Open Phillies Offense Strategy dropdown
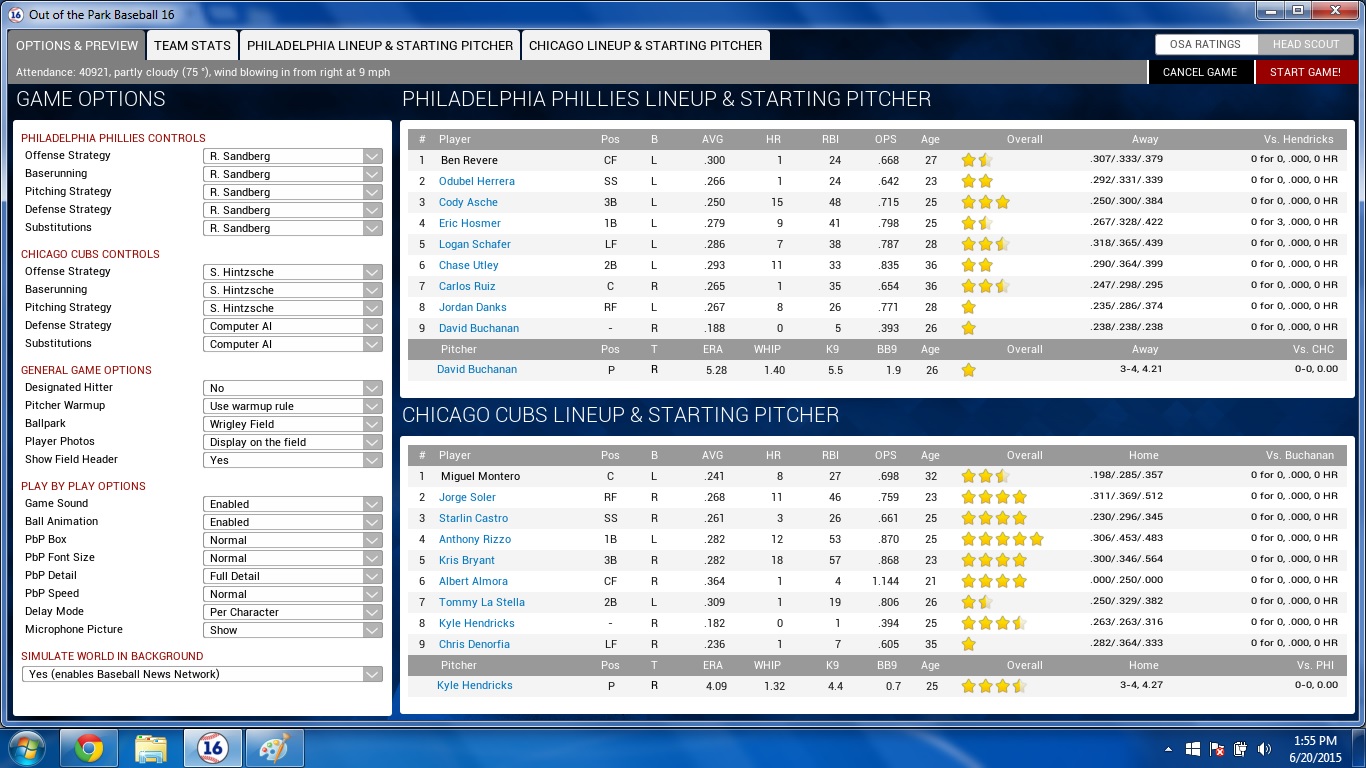 tap(293, 156)
